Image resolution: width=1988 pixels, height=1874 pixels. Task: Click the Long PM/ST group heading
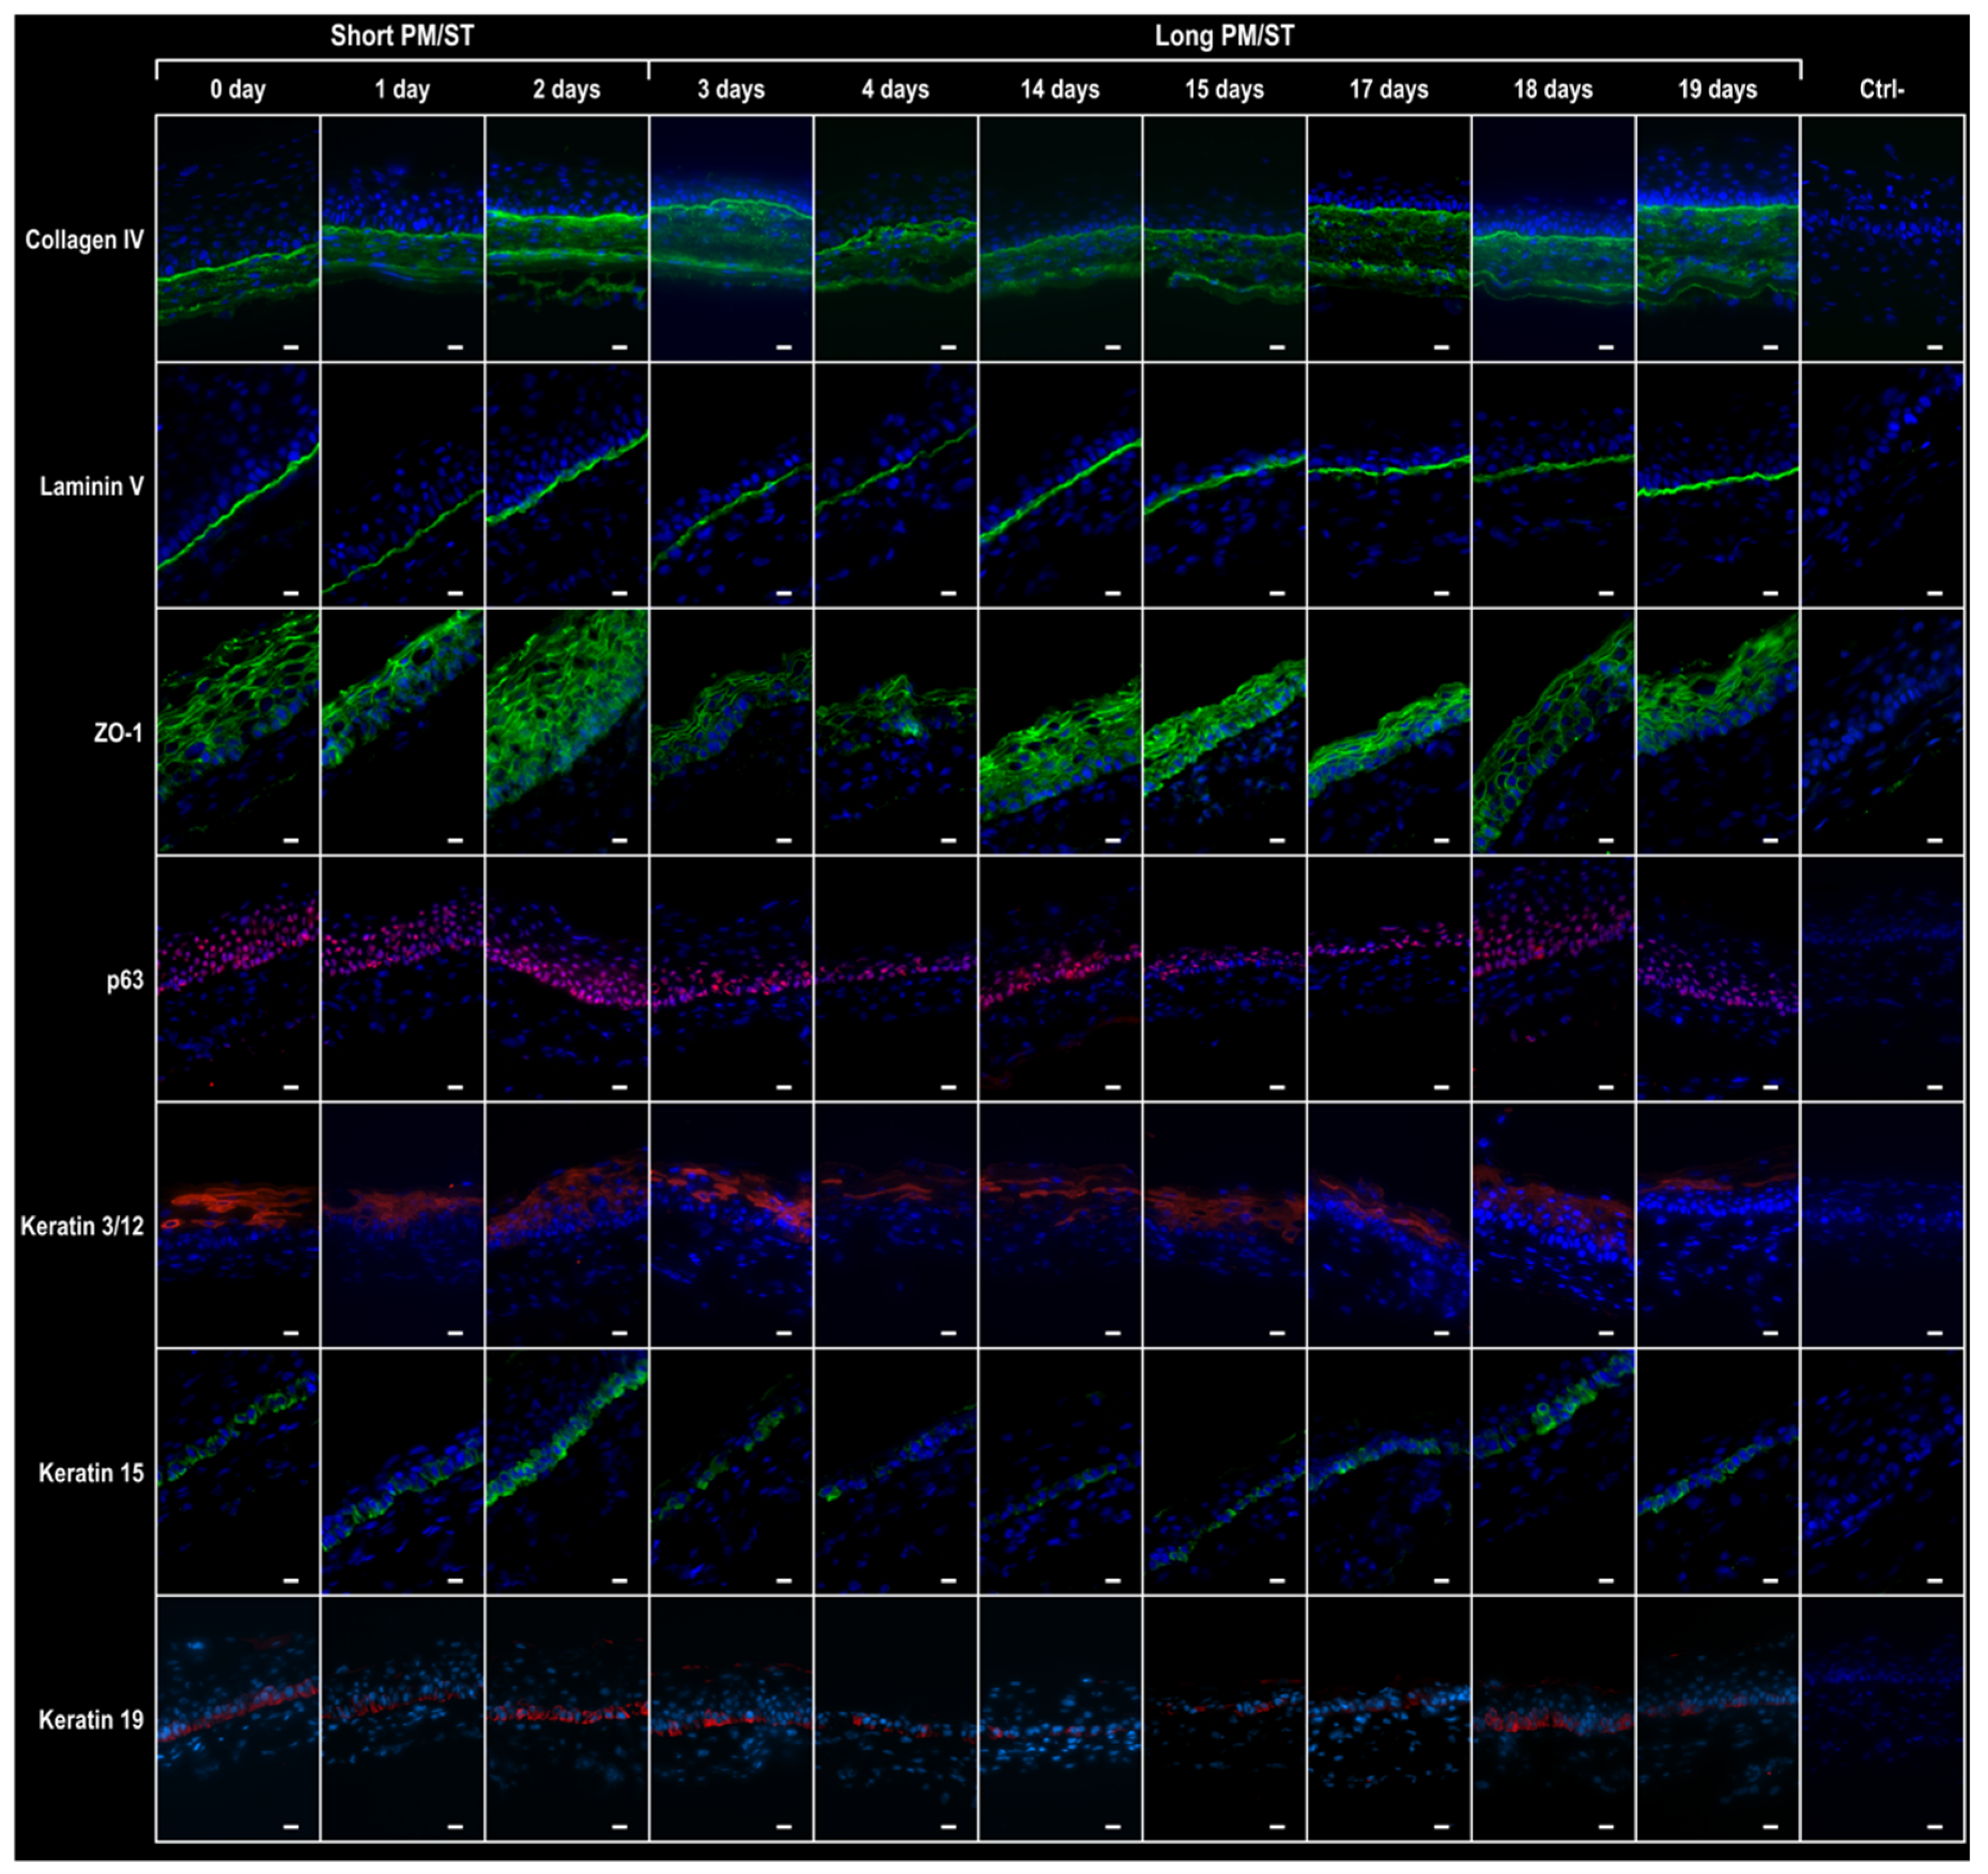1224,37
